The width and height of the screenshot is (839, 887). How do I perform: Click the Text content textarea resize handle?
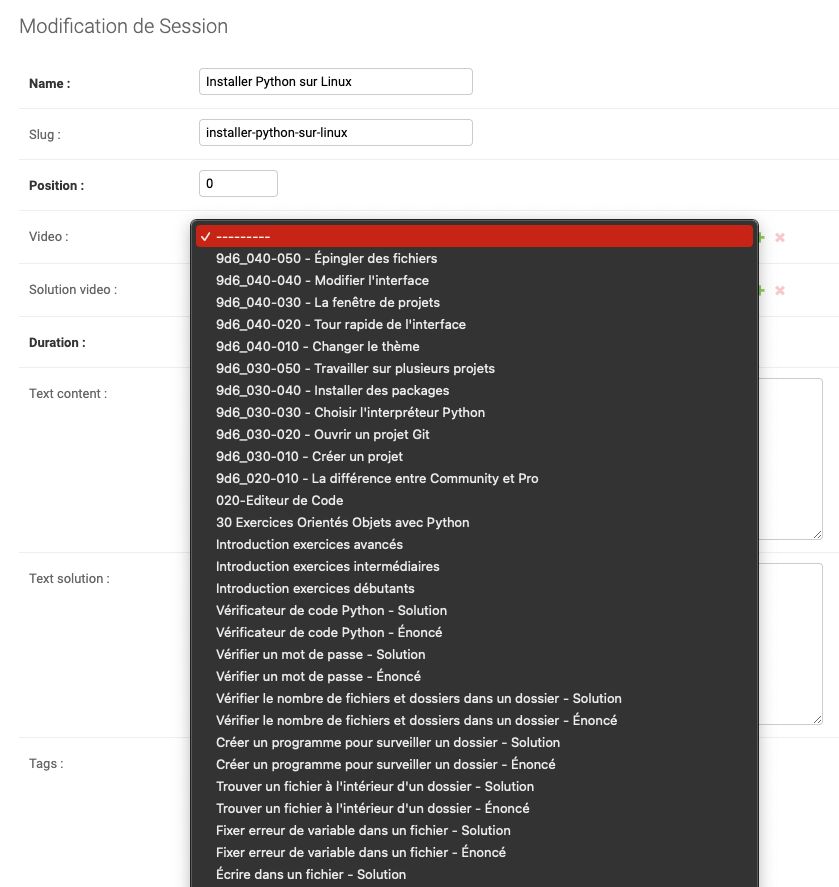click(x=817, y=534)
